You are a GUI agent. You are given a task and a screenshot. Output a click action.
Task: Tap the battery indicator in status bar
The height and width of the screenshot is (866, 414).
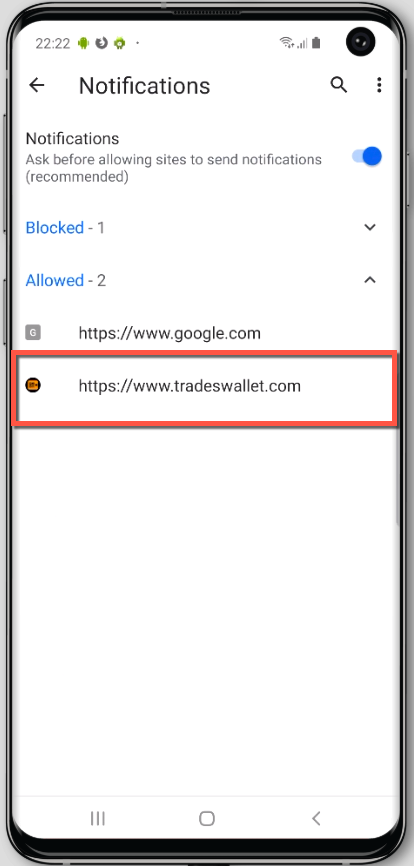click(x=317, y=43)
